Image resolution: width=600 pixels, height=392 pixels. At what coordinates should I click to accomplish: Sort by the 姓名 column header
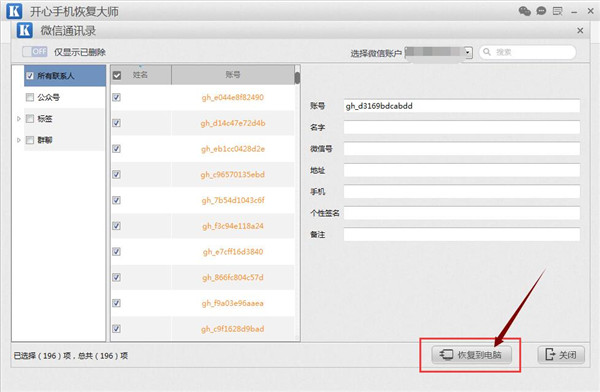(x=140, y=75)
